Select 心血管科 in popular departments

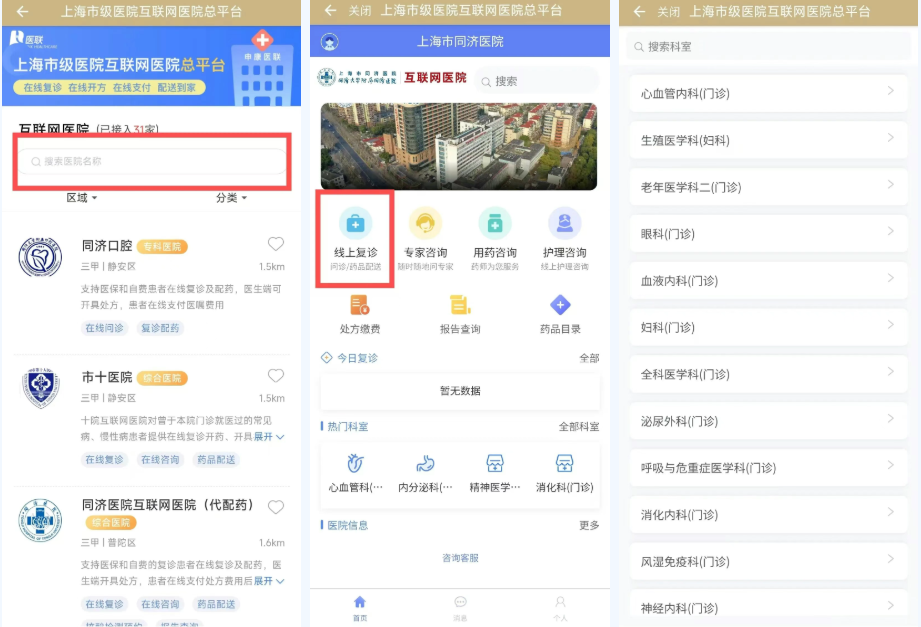point(355,473)
